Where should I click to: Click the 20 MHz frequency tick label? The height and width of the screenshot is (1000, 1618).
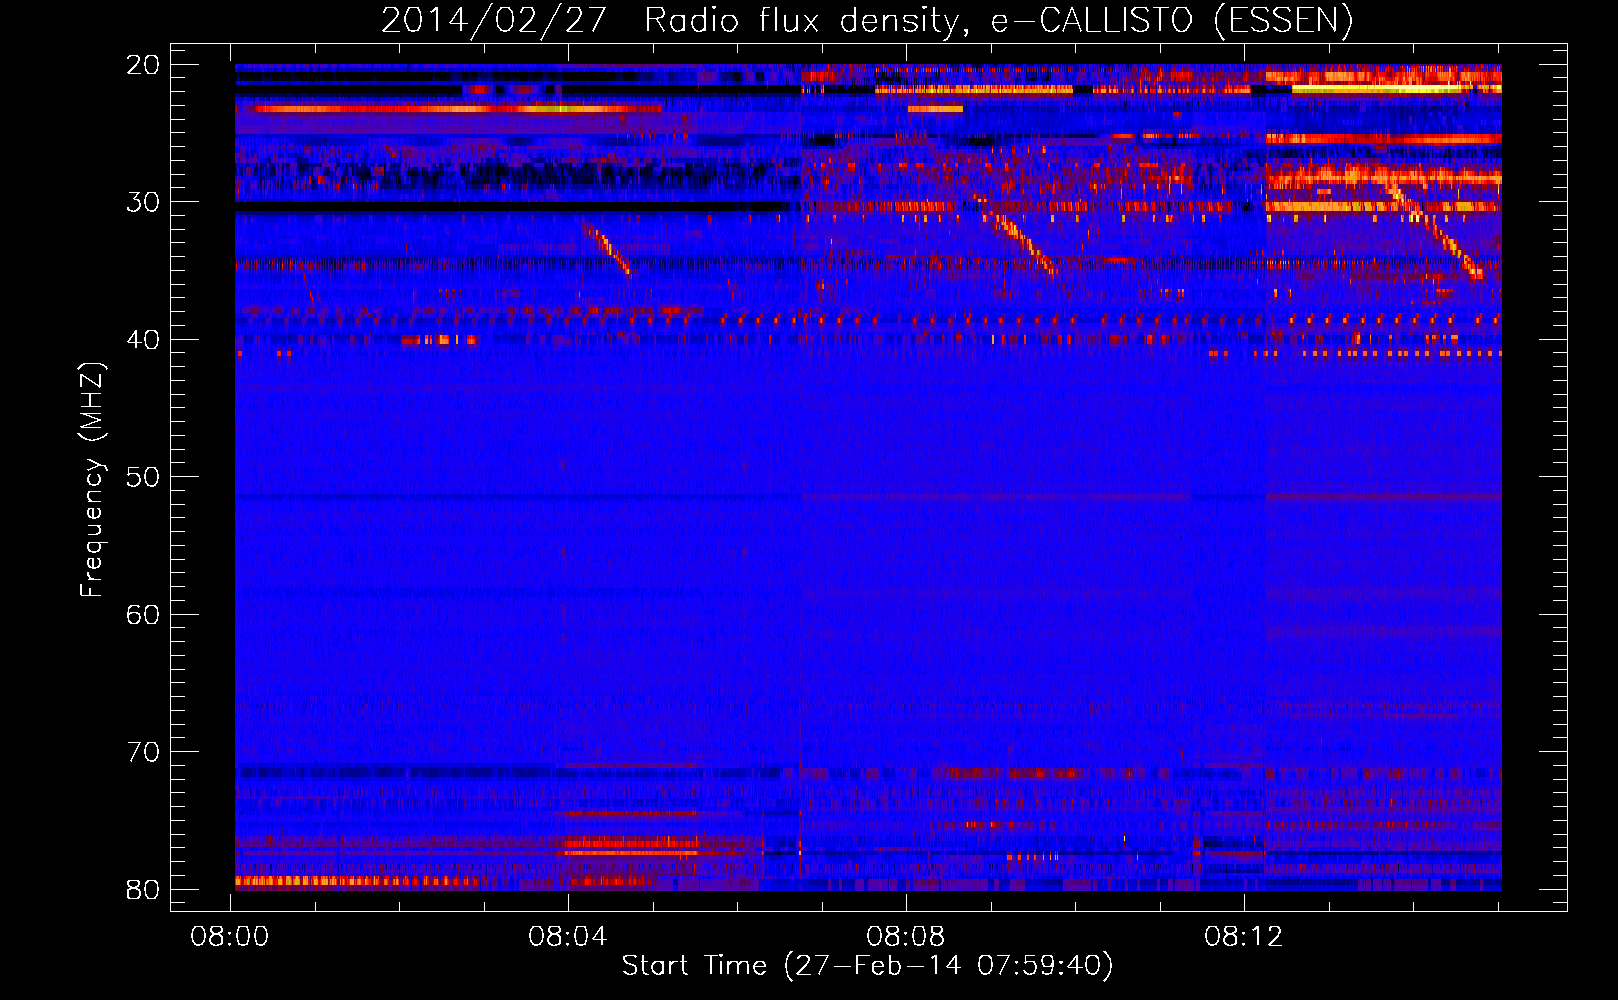143,65
